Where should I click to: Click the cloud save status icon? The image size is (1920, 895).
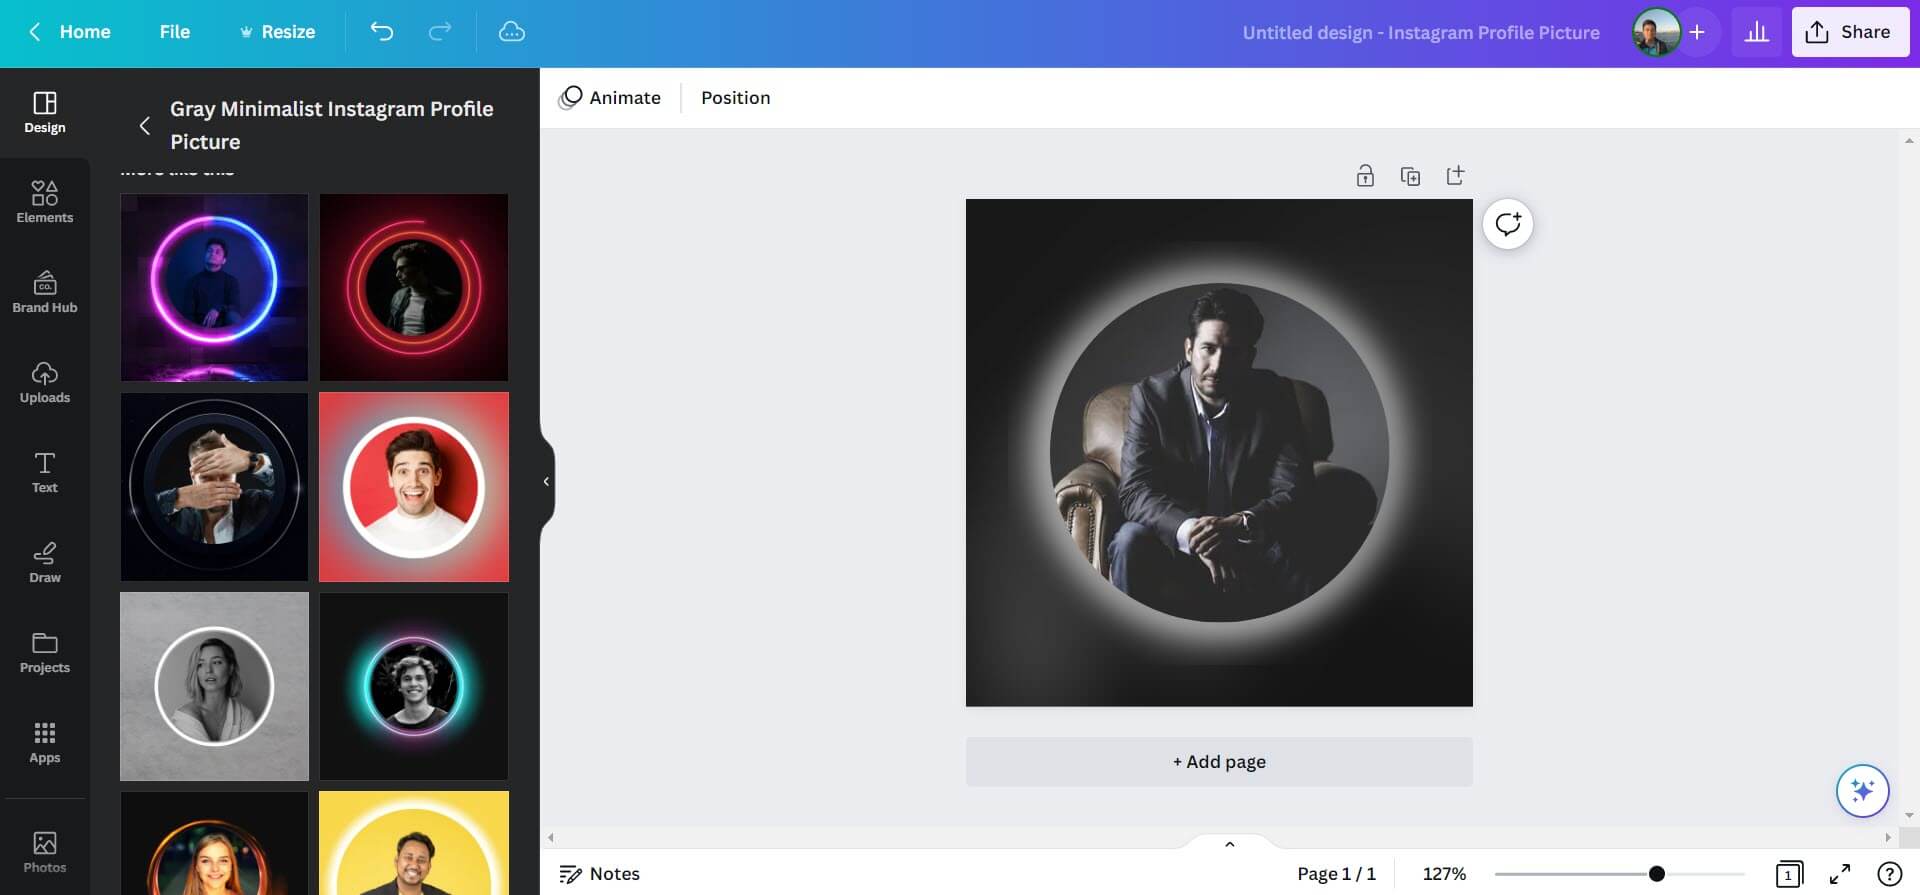pos(511,32)
